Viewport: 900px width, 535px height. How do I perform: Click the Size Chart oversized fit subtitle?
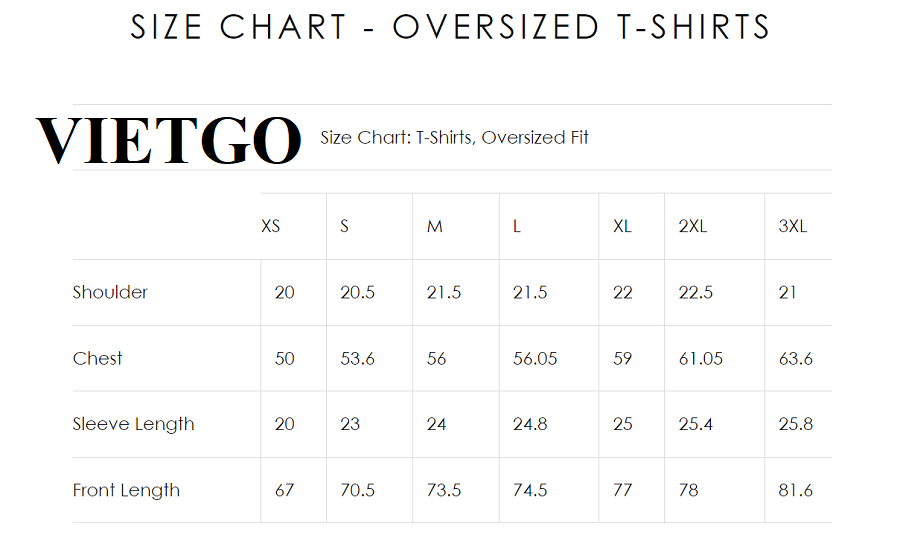pyautogui.click(x=454, y=138)
